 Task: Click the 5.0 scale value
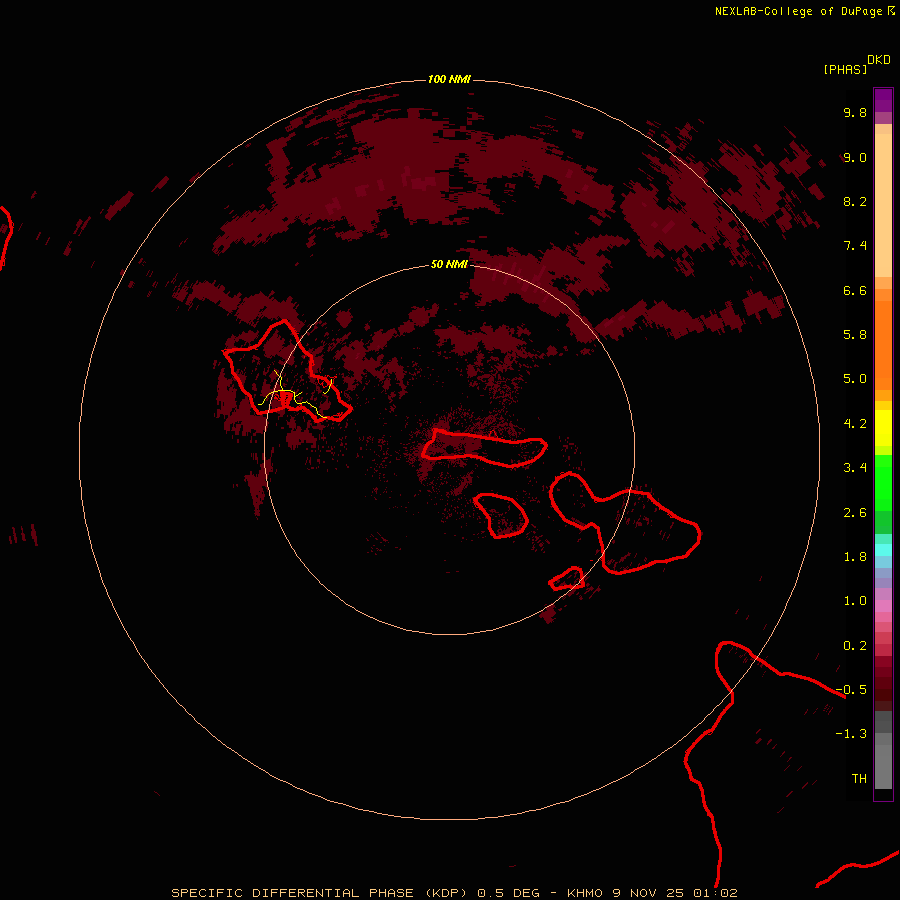855,379
